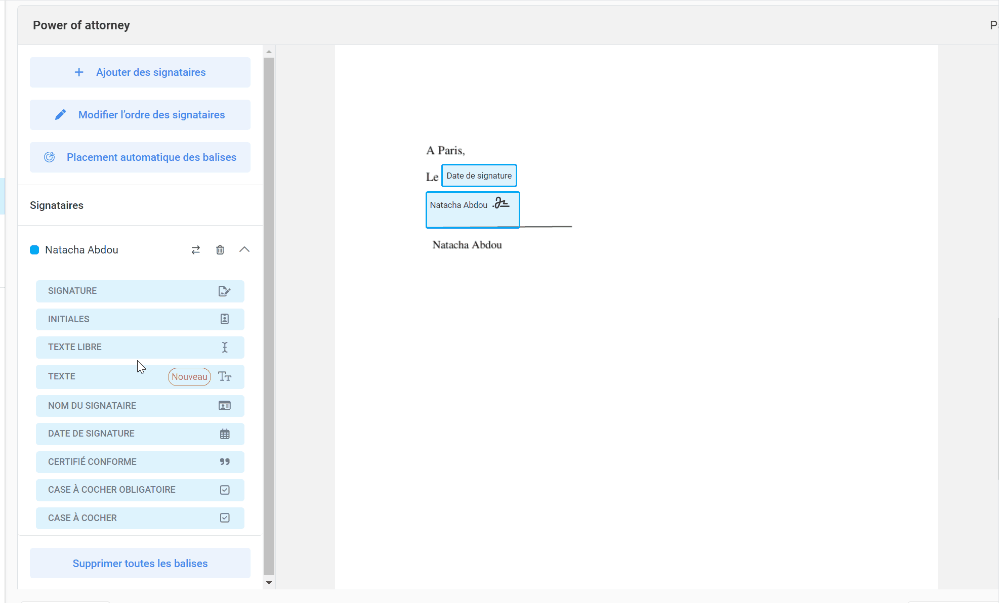Click the TEXTE typography icon
The width and height of the screenshot is (999, 603).
point(225,377)
